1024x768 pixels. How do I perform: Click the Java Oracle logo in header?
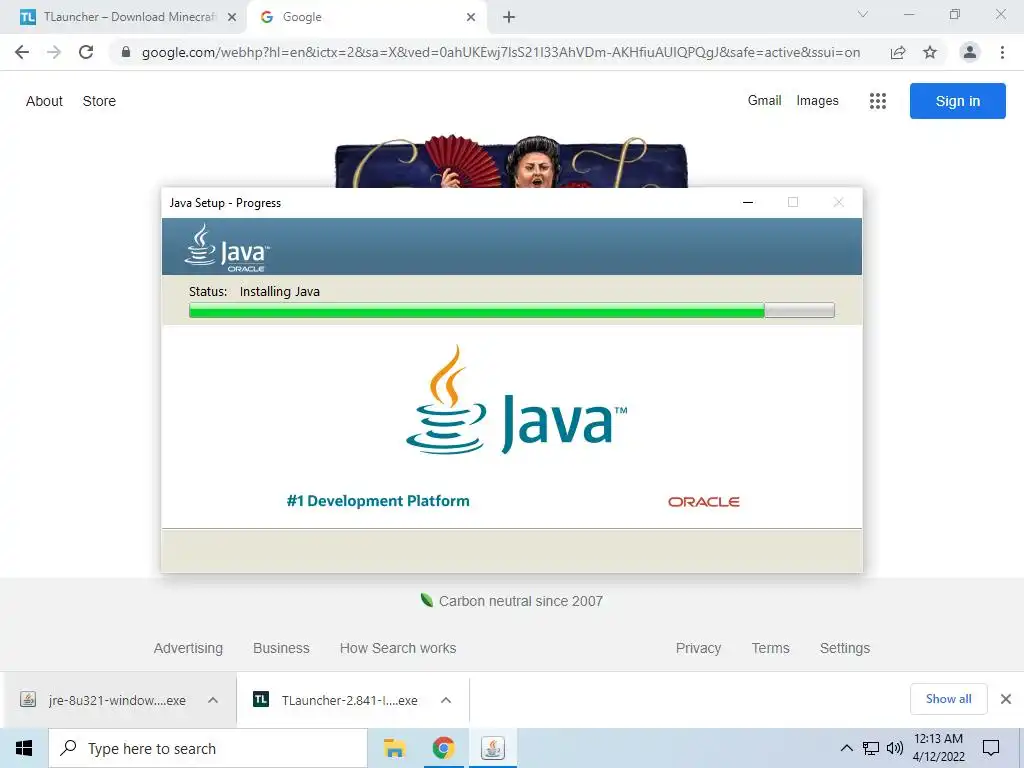coord(227,248)
